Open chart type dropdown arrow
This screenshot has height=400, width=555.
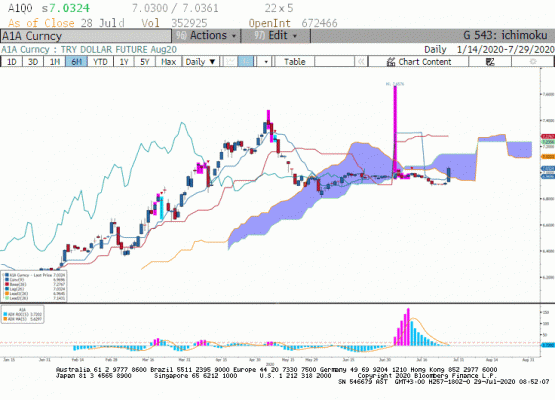266,62
